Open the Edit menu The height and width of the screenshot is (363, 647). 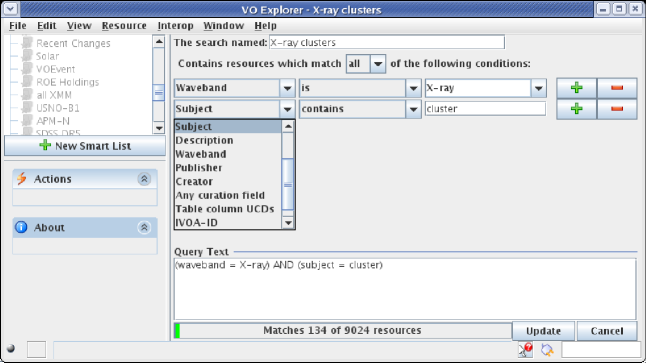click(47, 26)
